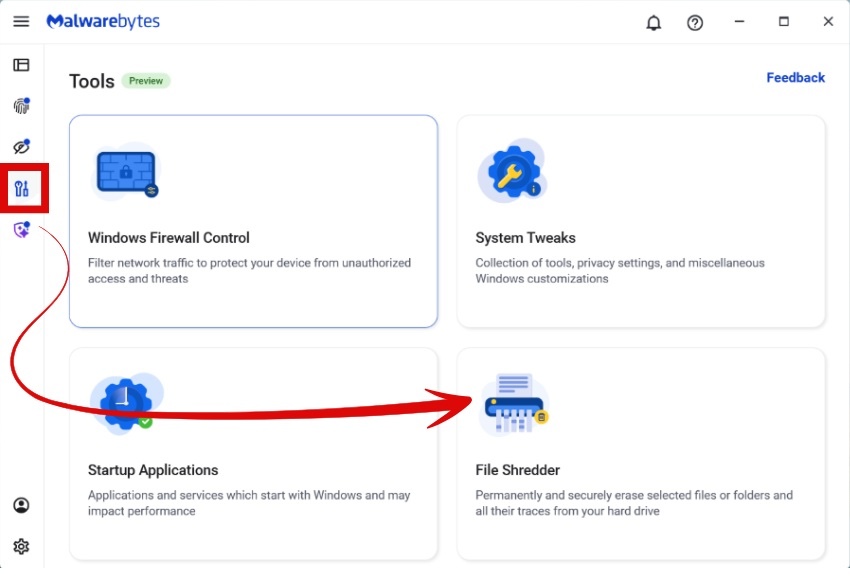Click the notifications bell icon
The width and height of the screenshot is (850, 577).
pyautogui.click(x=654, y=23)
